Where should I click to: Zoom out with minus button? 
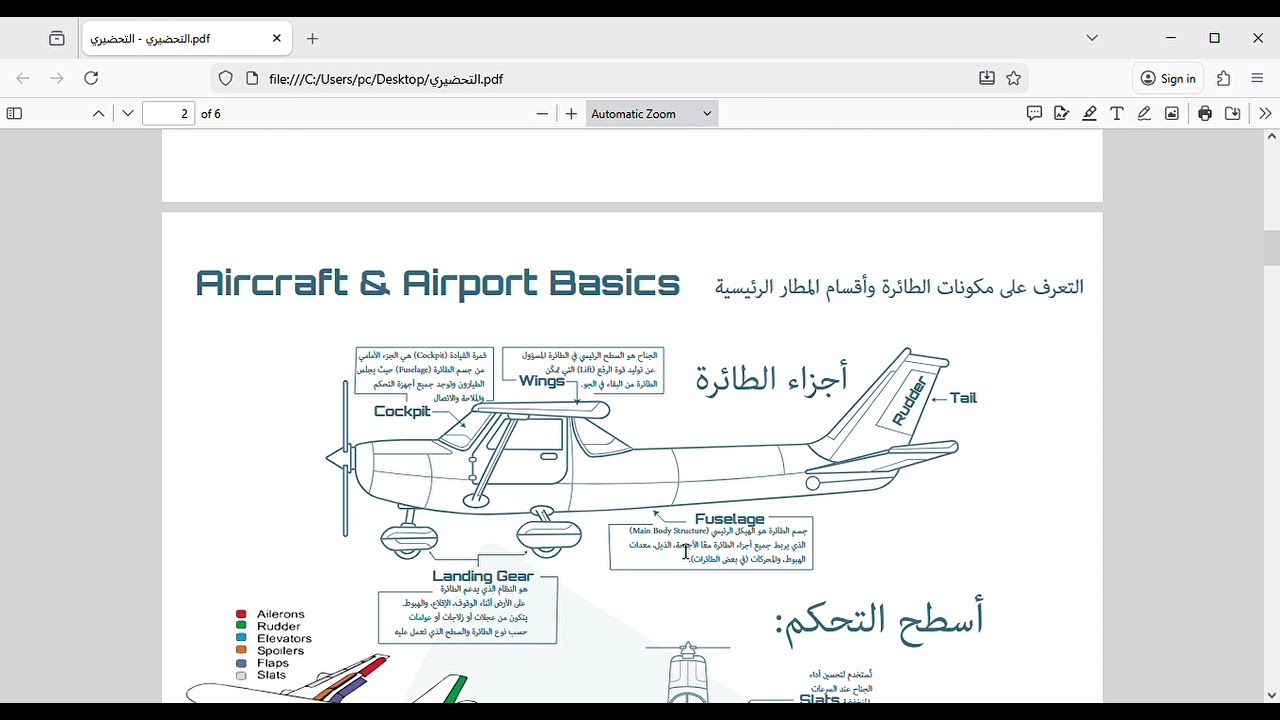[542, 114]
